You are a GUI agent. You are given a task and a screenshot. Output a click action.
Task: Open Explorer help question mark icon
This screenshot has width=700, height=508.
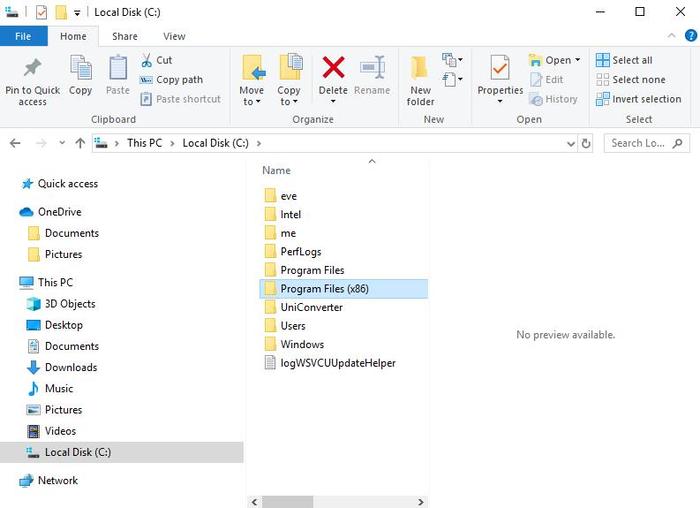click(690, 36)
